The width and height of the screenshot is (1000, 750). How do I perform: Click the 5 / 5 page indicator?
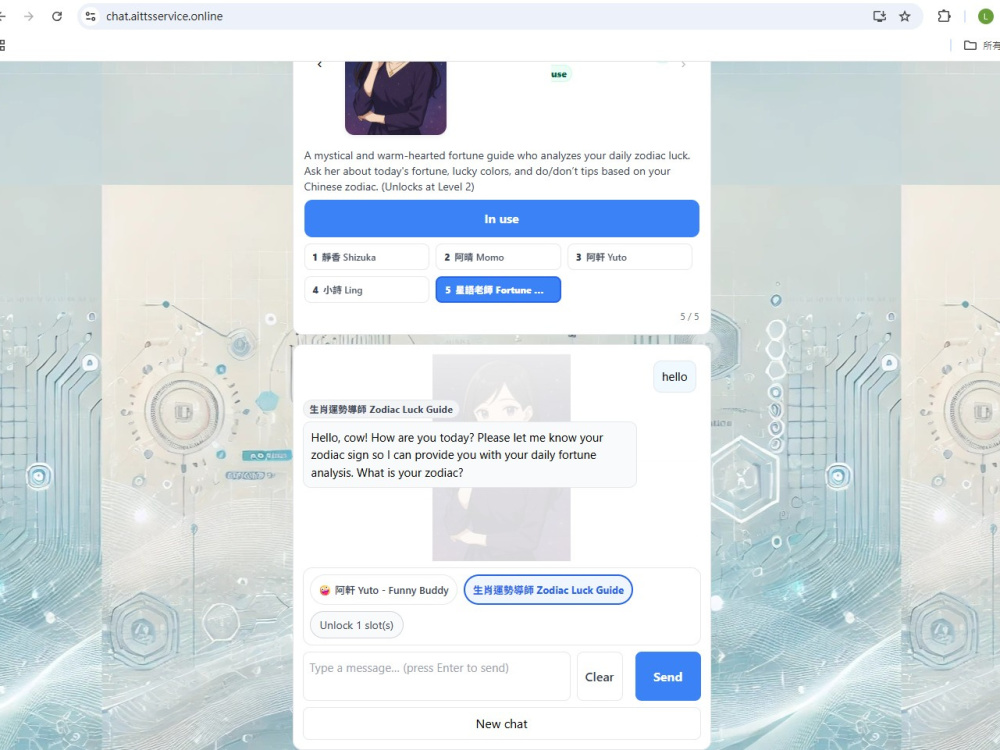[x=689, y=316]
